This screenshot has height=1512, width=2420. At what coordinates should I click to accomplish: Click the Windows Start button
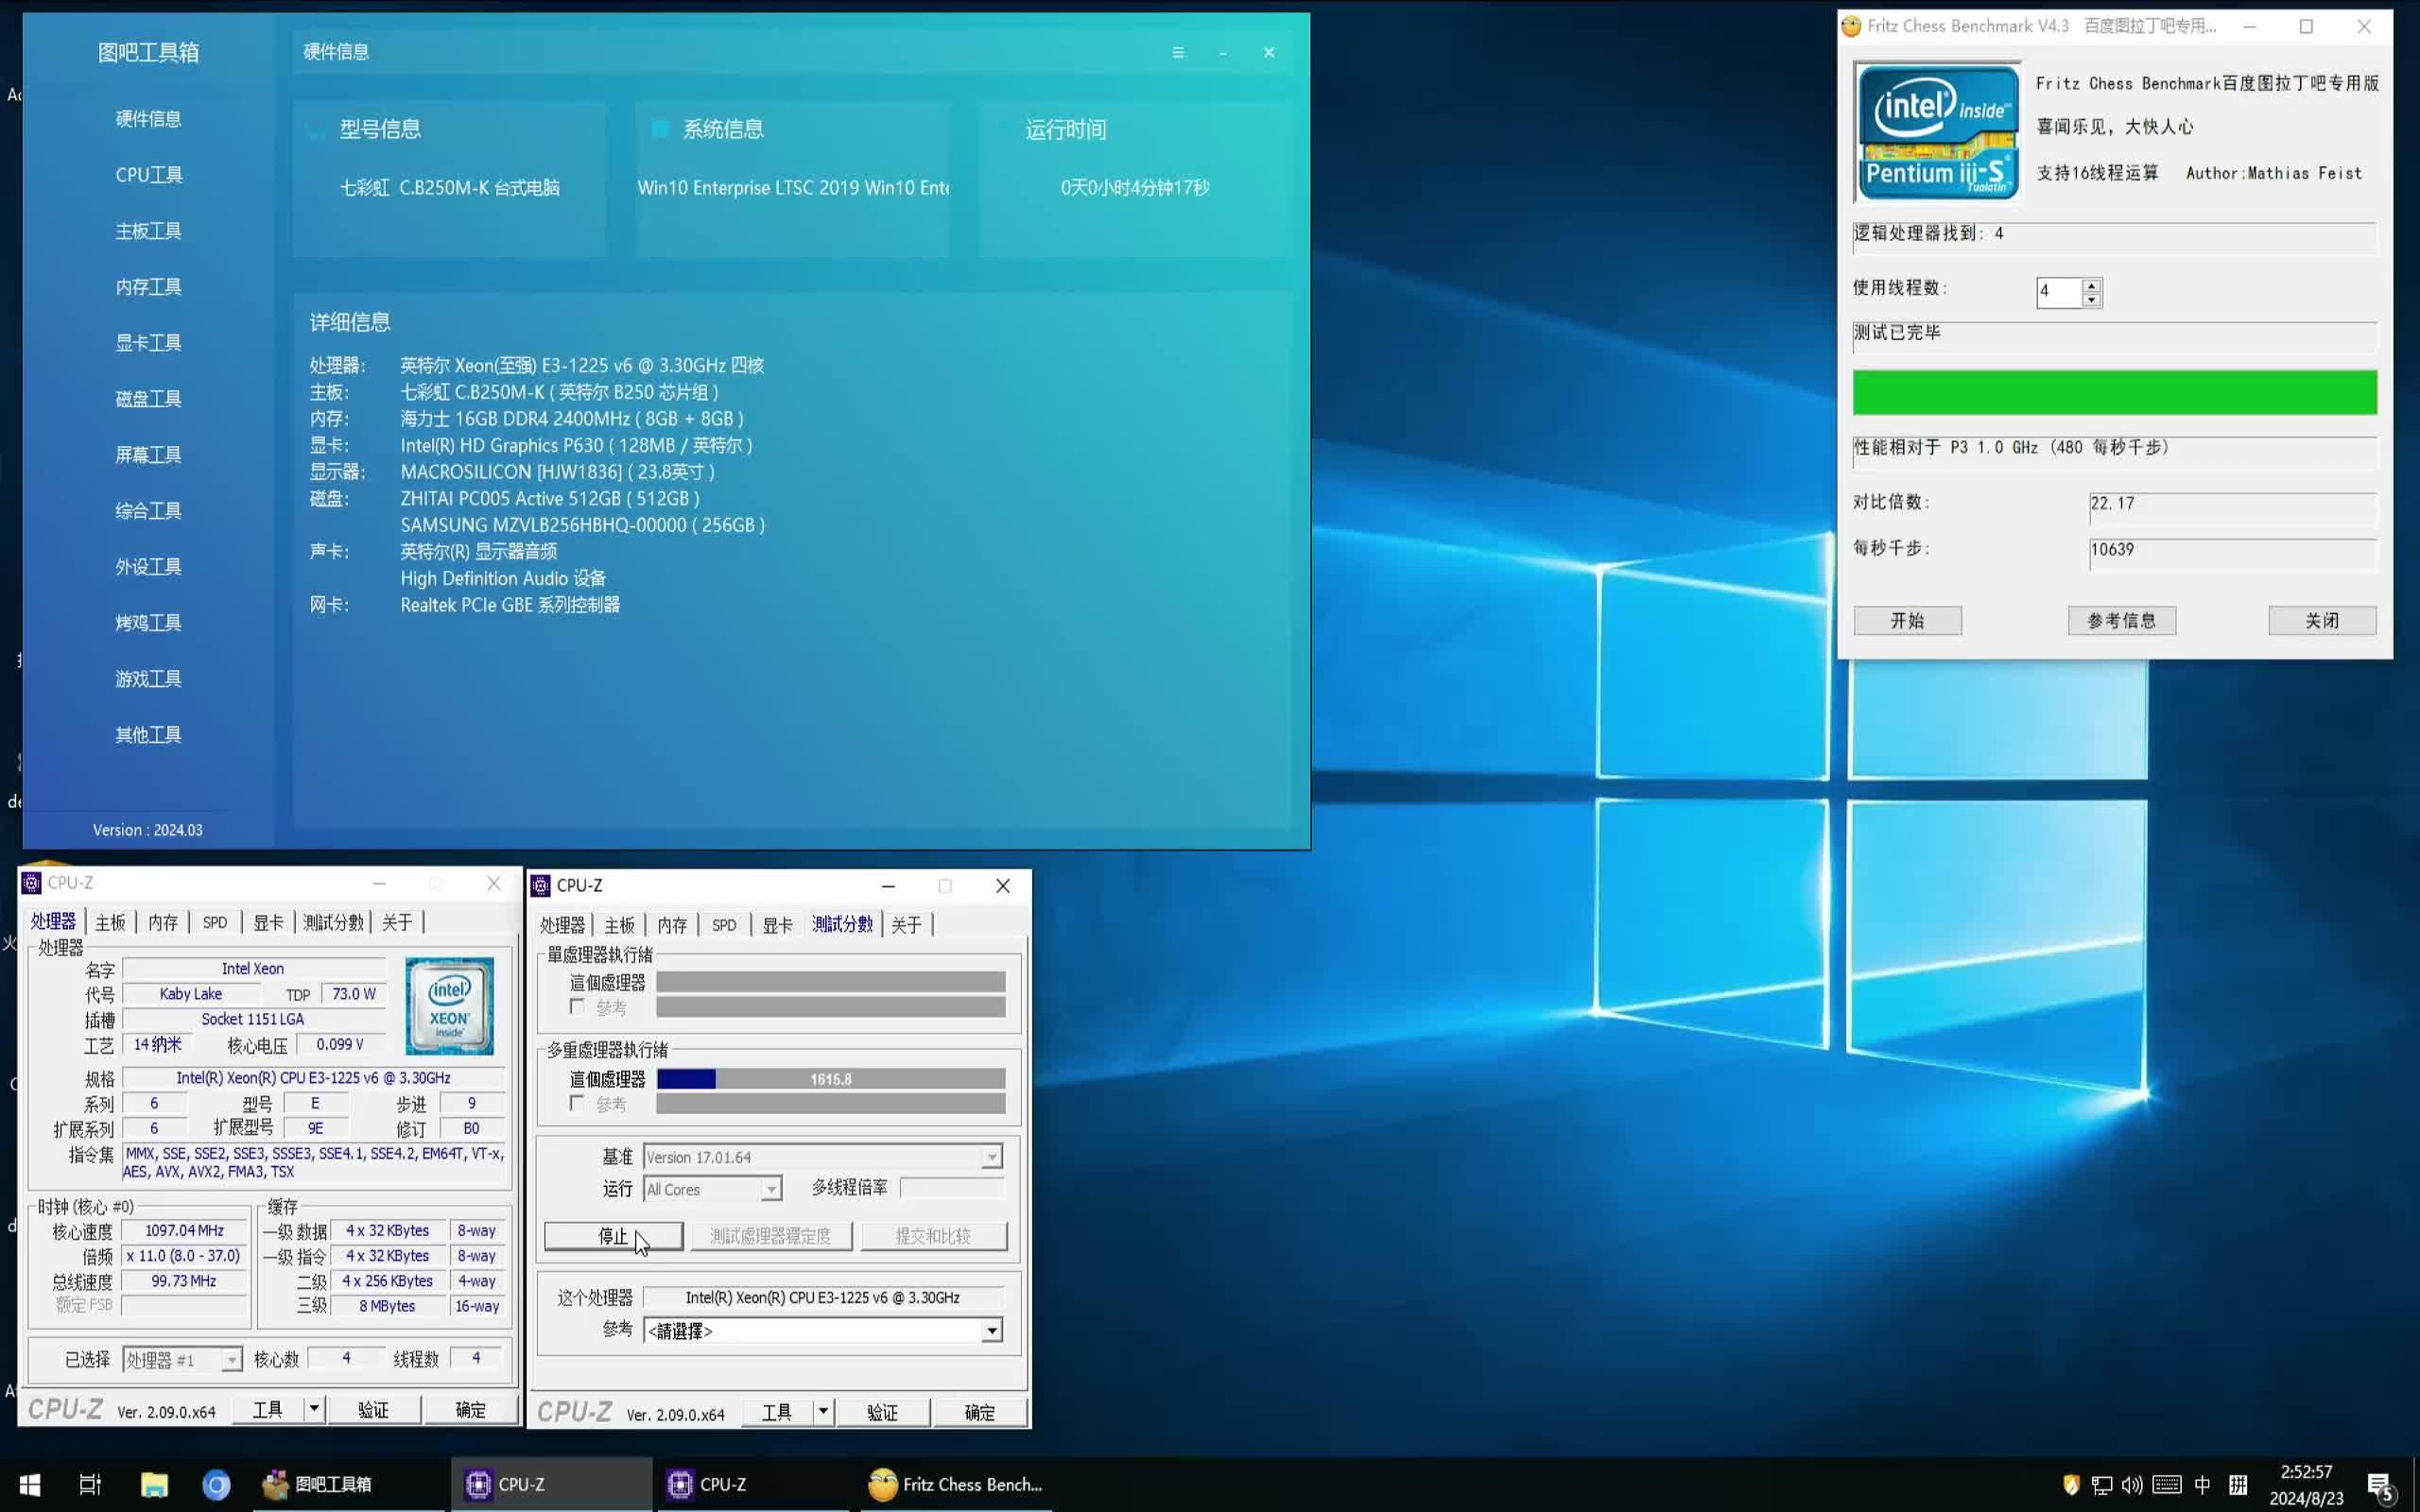coord(30,1484)
